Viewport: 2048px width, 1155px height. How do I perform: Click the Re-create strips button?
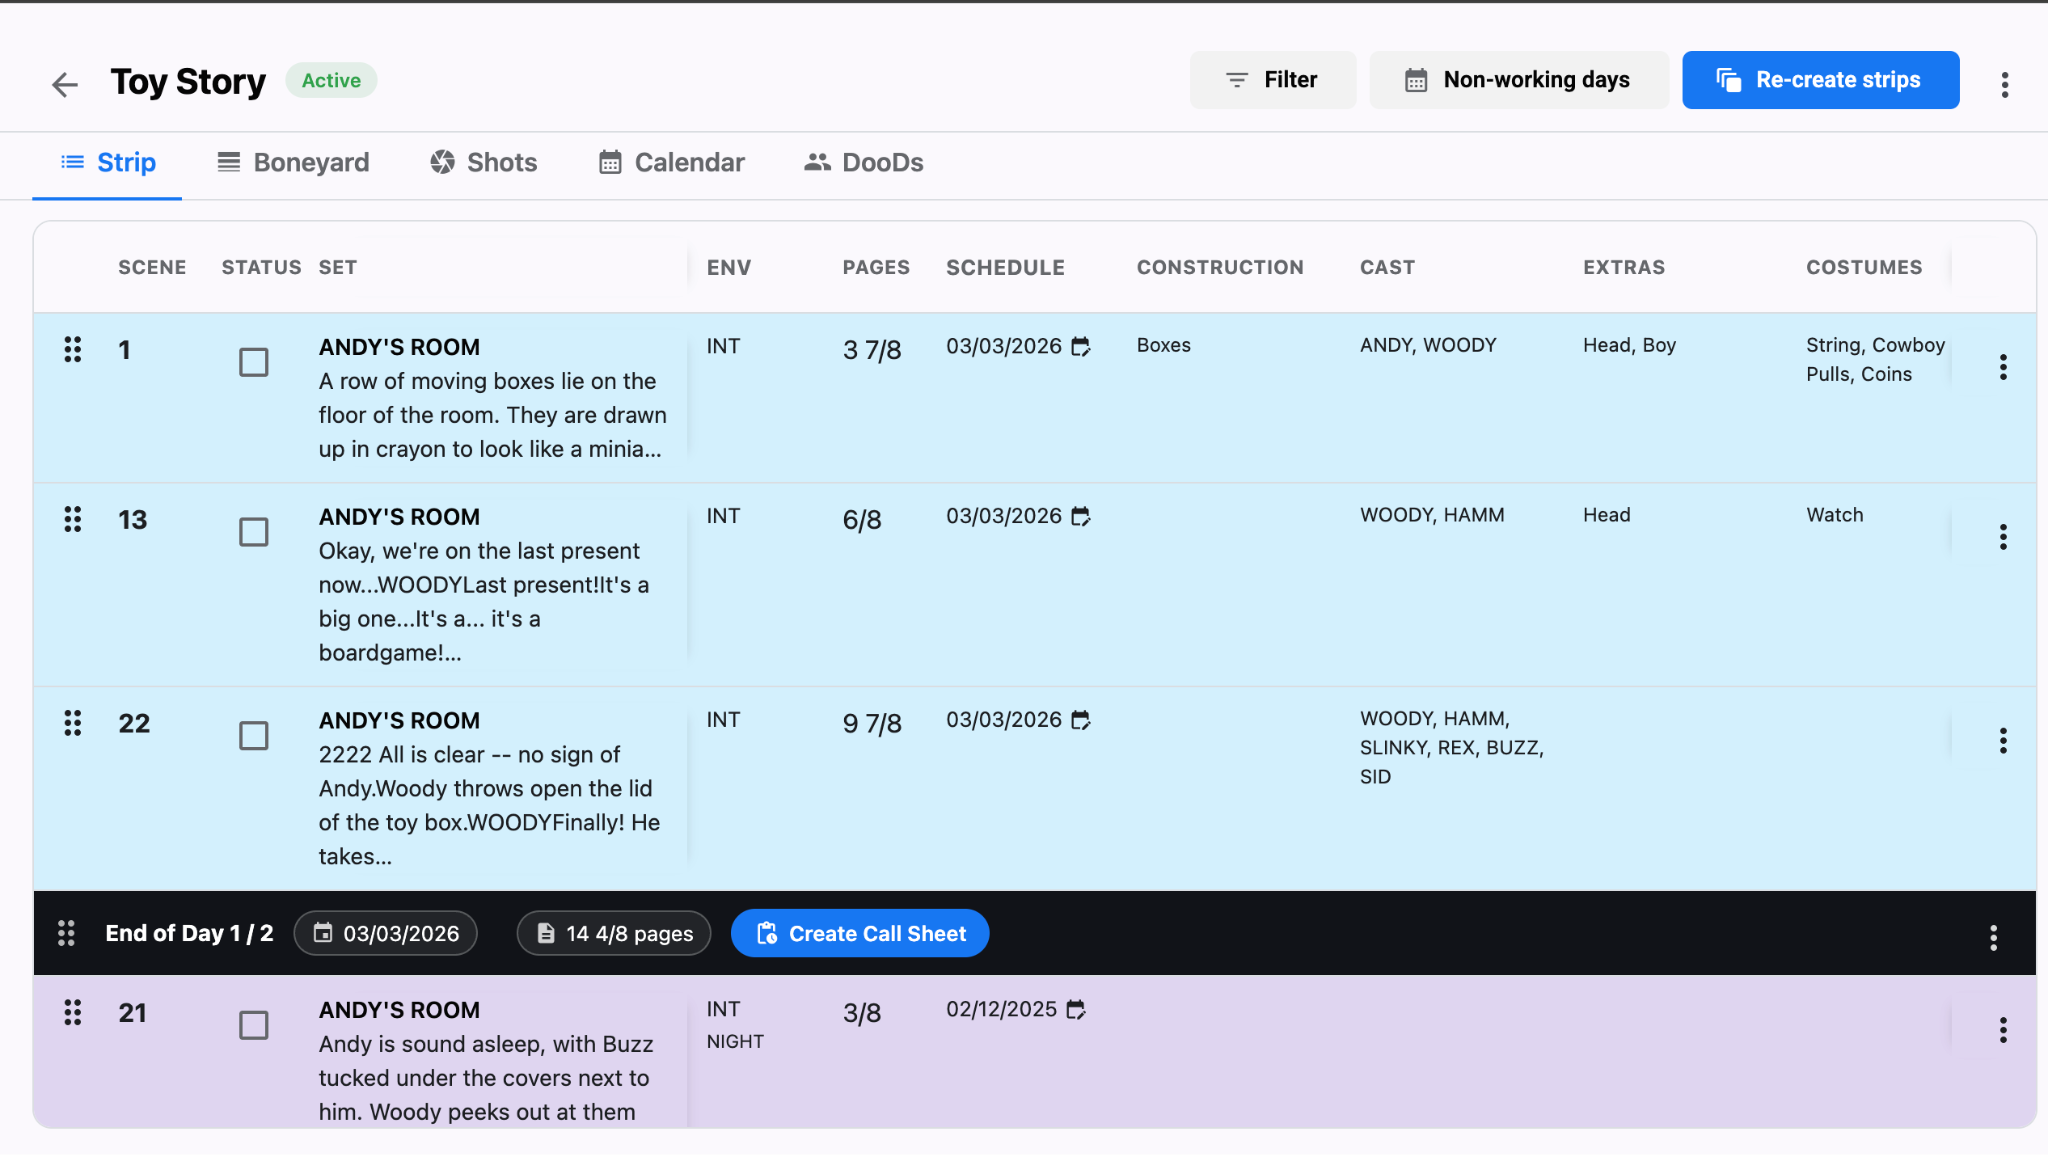[1821, 80]
